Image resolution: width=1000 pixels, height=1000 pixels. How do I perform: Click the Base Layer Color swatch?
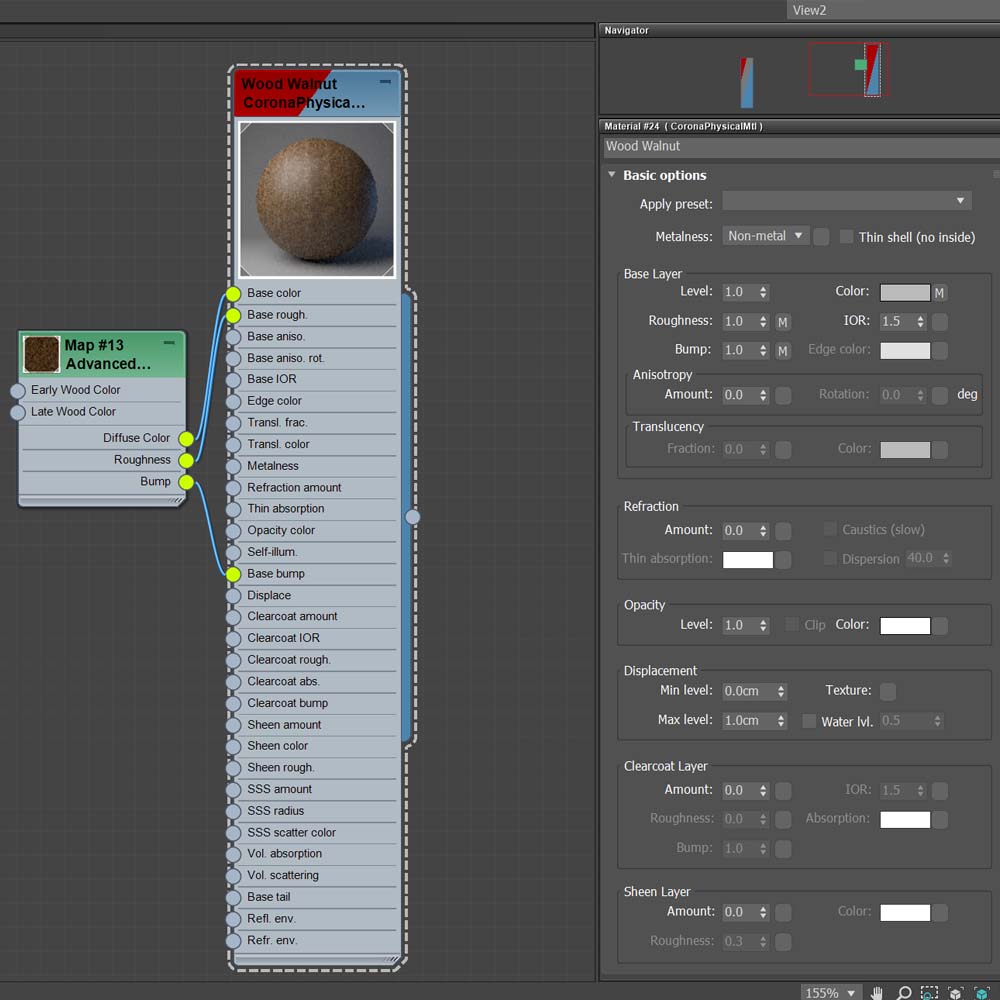point(904,293)
